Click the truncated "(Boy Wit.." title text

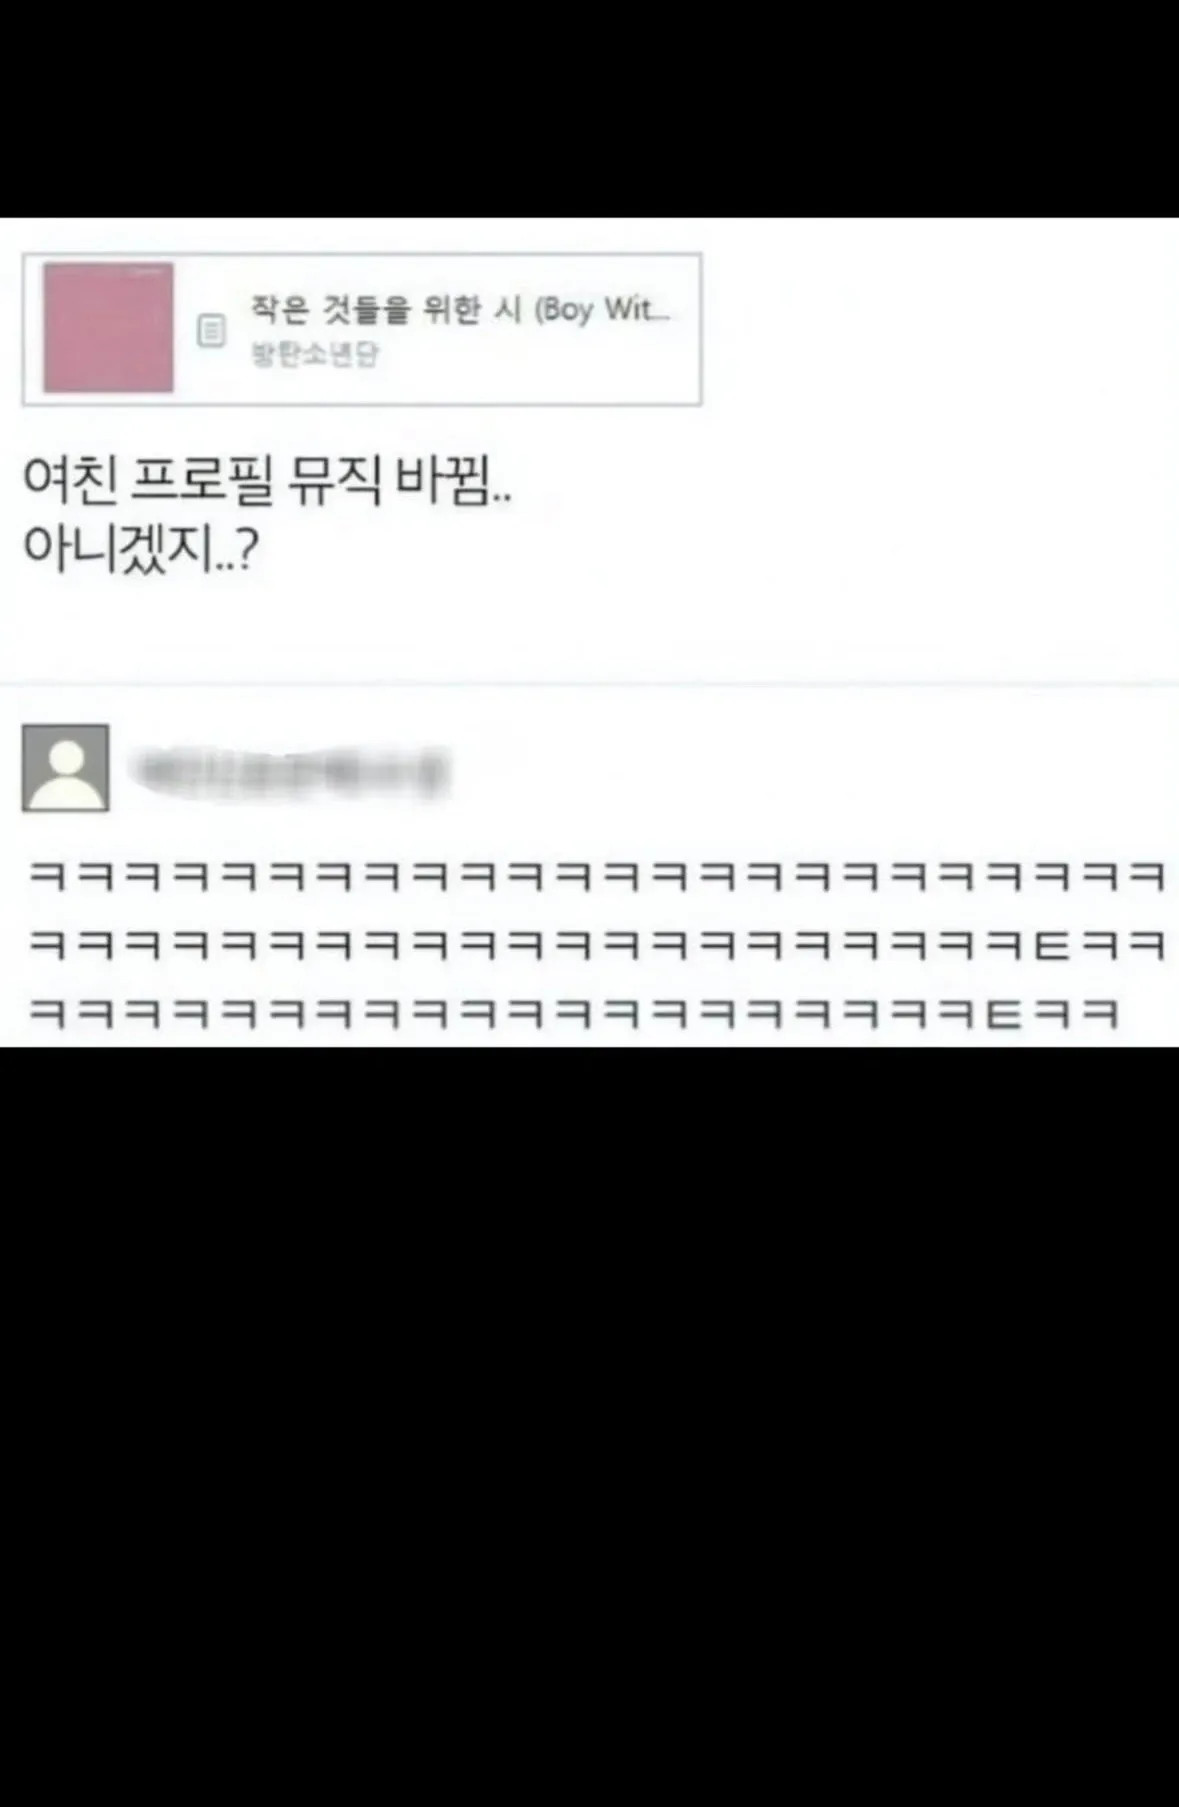[x=603, y=310]
